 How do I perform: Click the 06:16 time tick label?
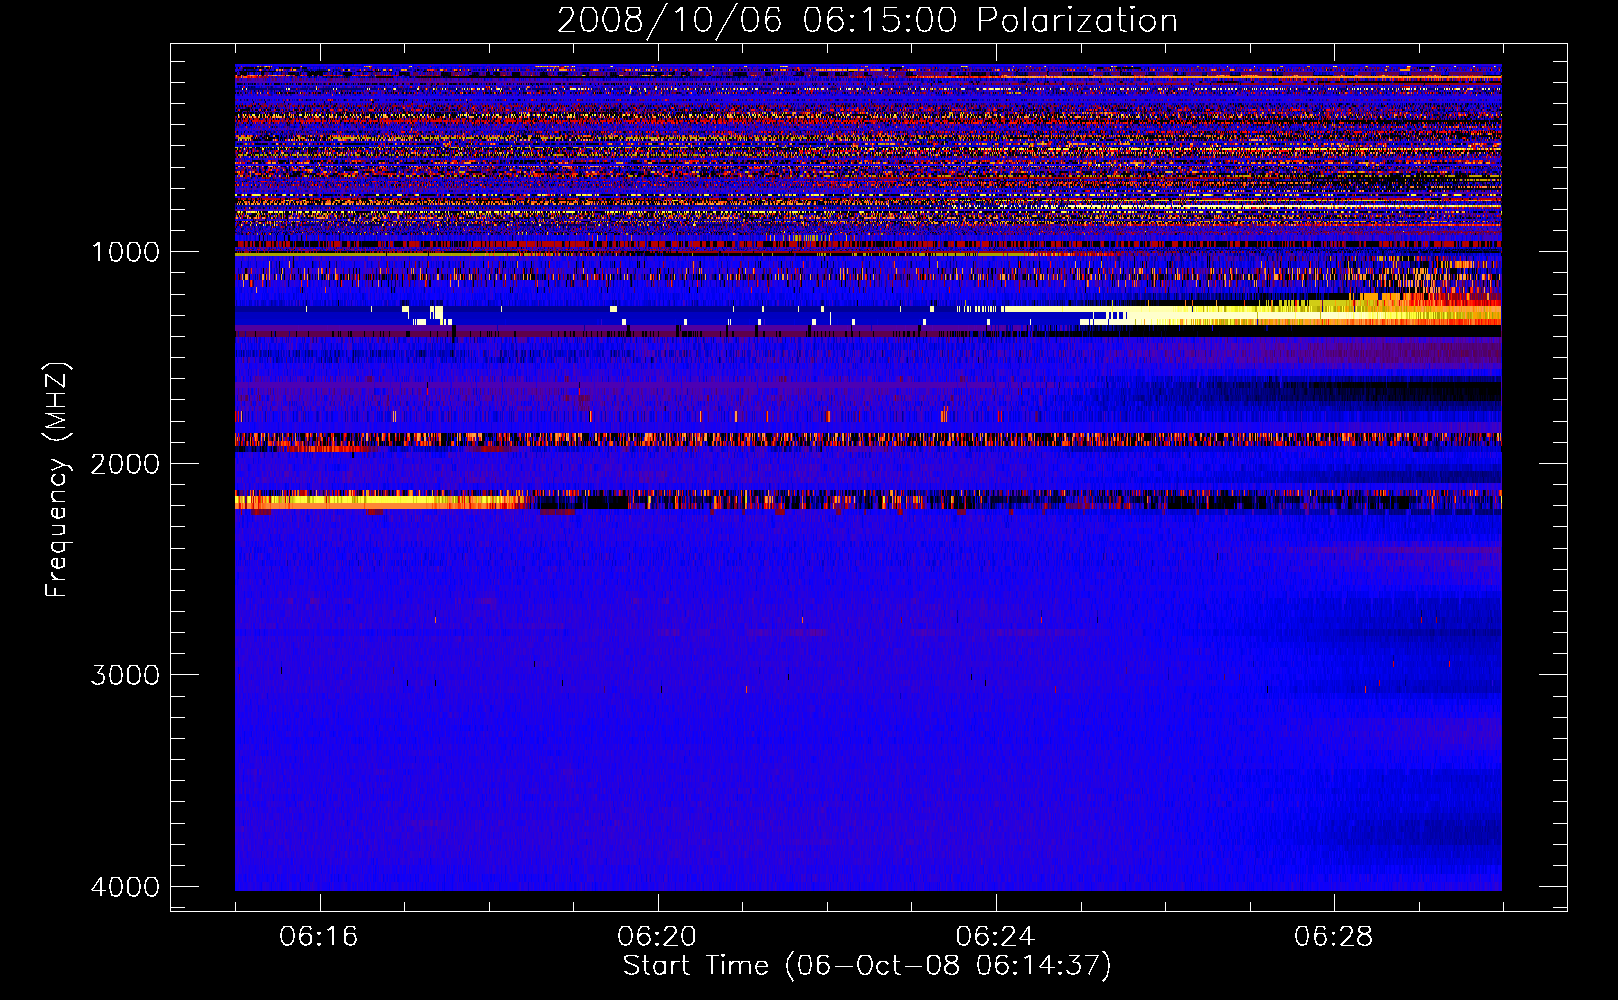point(319,937)
